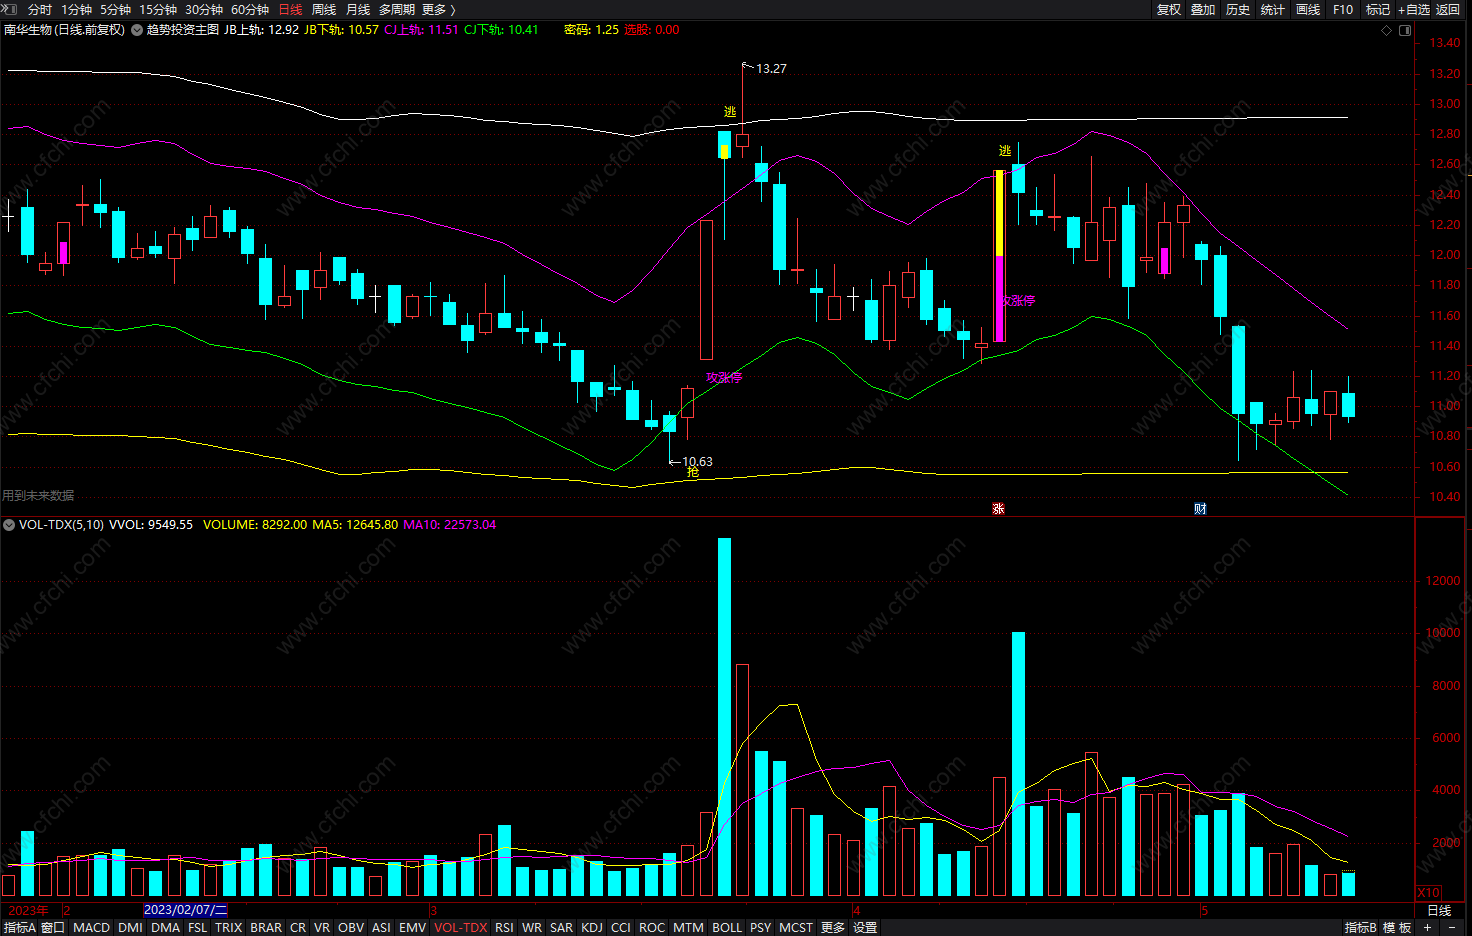Screen dimensions: 1472x936
Task: Select PSY indicator
Action: pyautogui.click(x=761, y=928)
